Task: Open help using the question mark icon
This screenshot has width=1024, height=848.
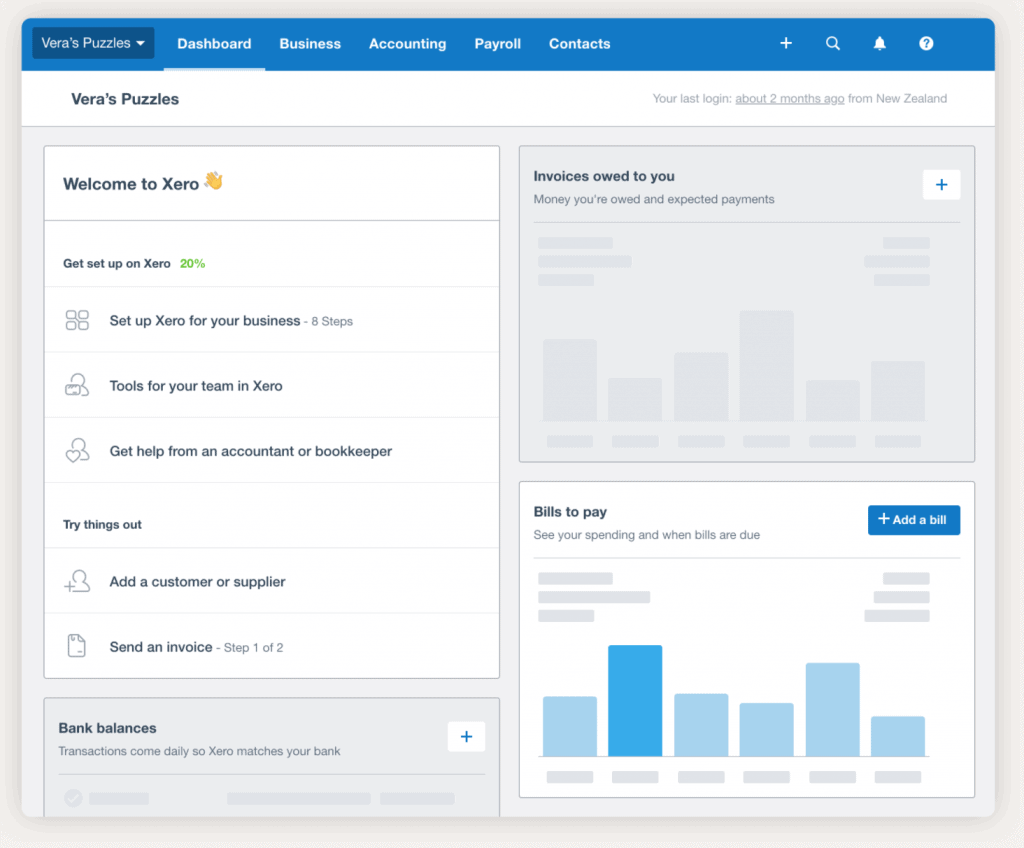Action: [x=925, y=43]
